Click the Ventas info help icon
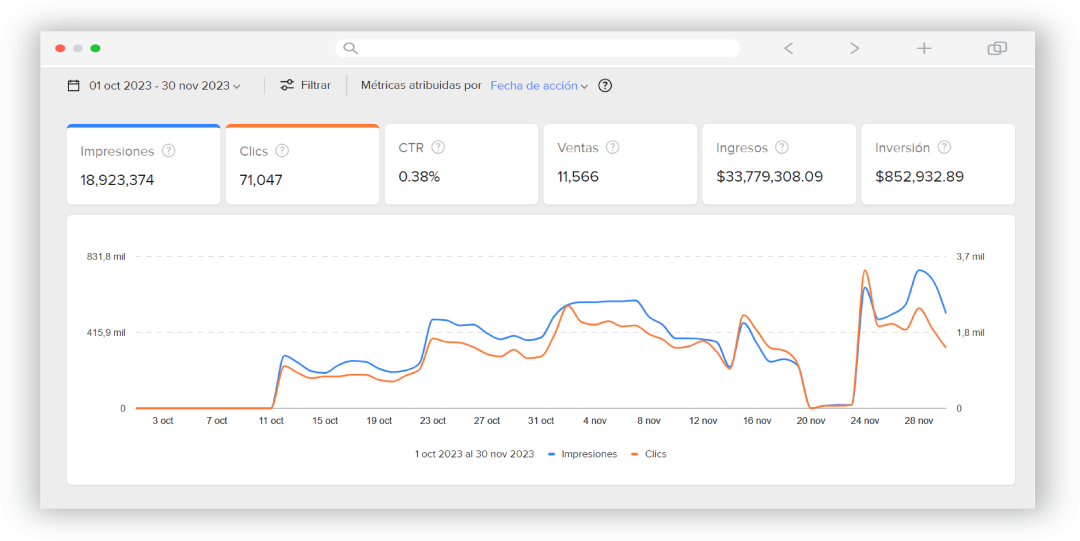 (612, 147)
